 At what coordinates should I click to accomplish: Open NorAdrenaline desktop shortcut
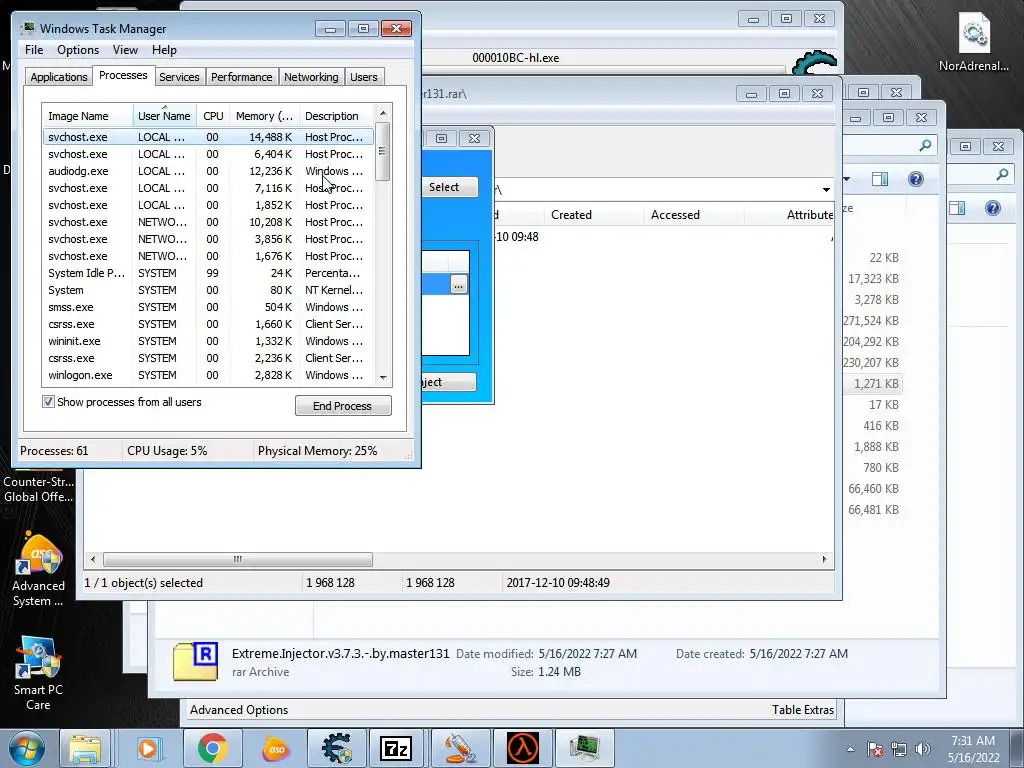click(973, 40)
